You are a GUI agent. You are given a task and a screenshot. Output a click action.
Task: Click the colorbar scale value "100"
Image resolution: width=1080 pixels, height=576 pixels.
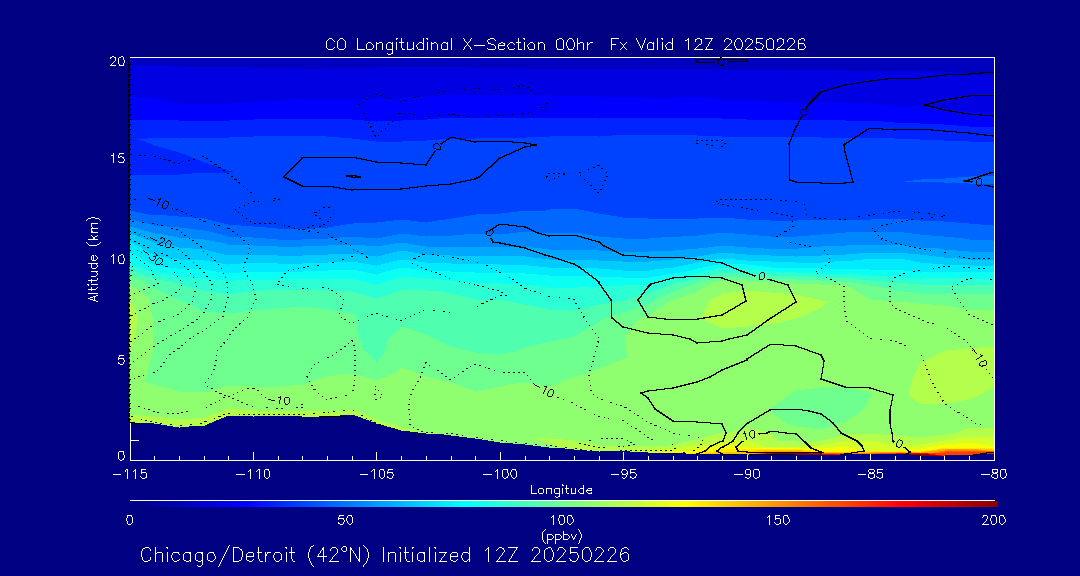[561, 520]
